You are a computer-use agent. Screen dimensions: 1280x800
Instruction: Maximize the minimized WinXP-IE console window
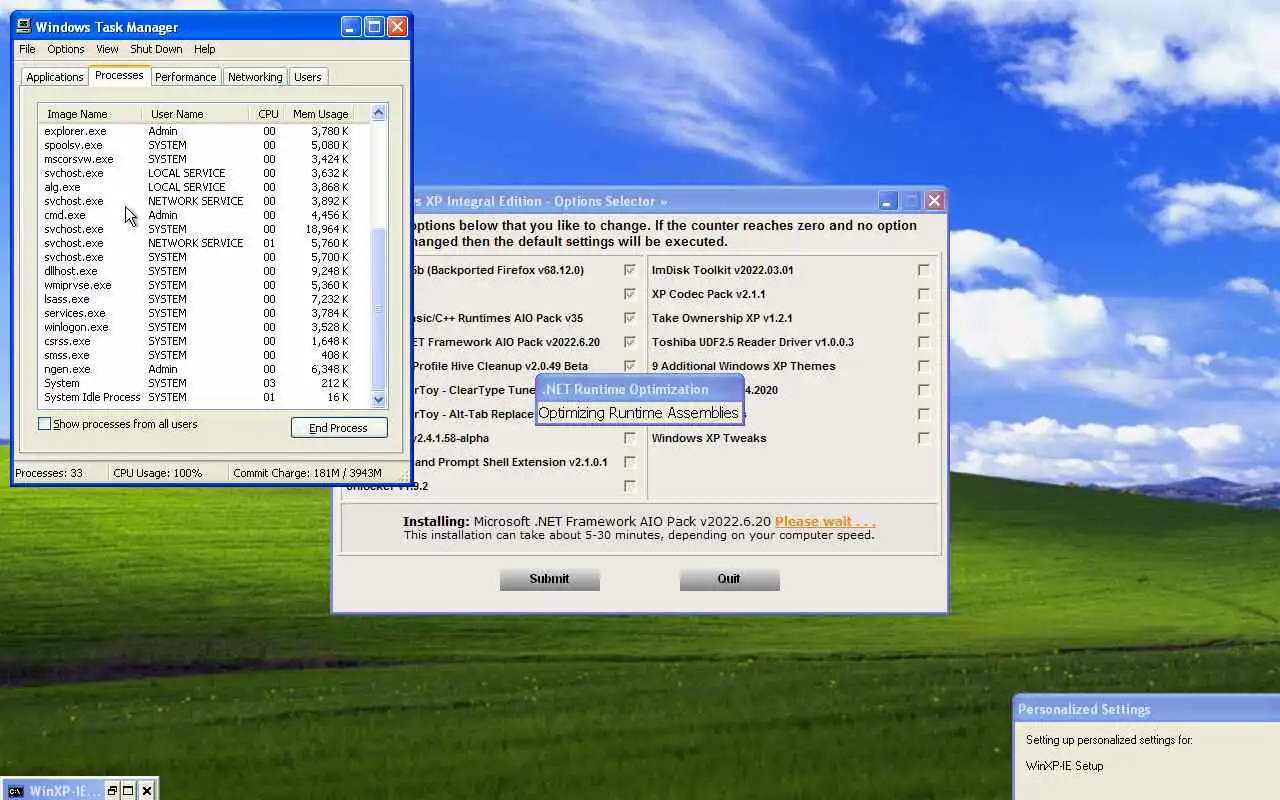point(129,791)
